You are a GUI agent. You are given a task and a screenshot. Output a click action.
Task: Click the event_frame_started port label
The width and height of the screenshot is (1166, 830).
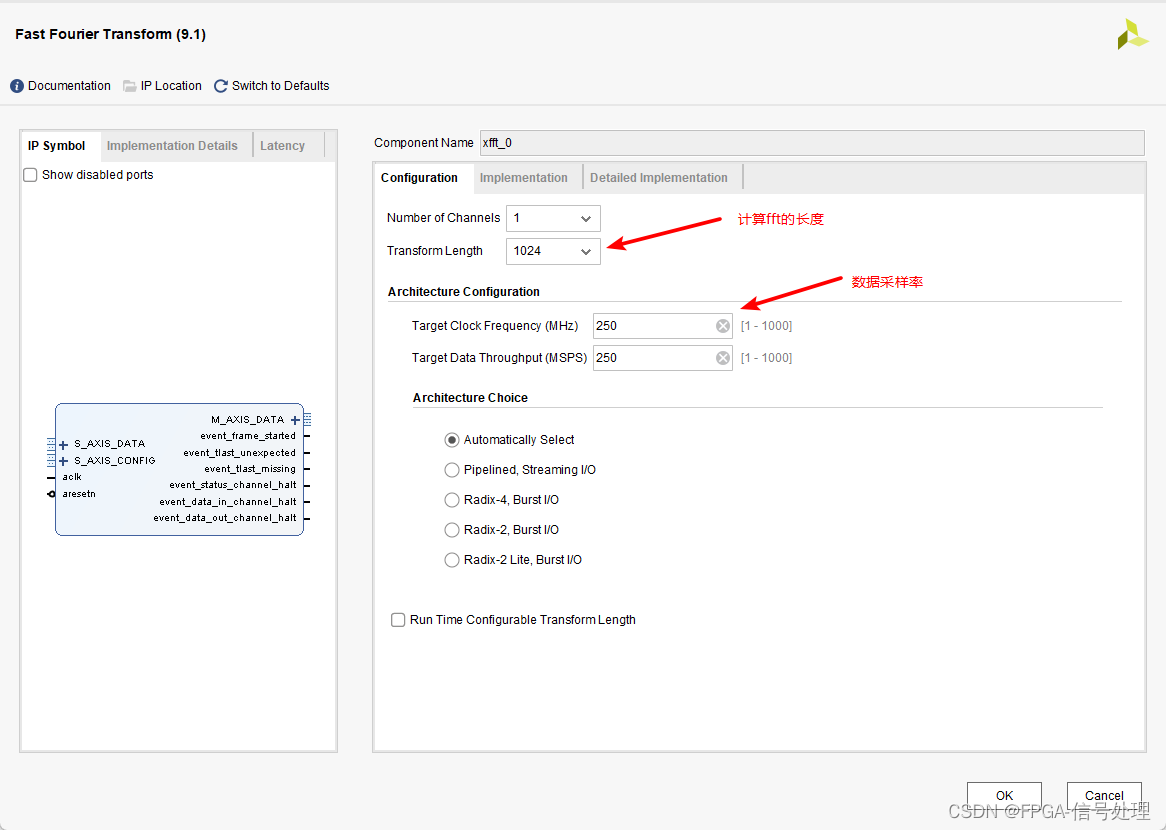[x=248, y=436]
